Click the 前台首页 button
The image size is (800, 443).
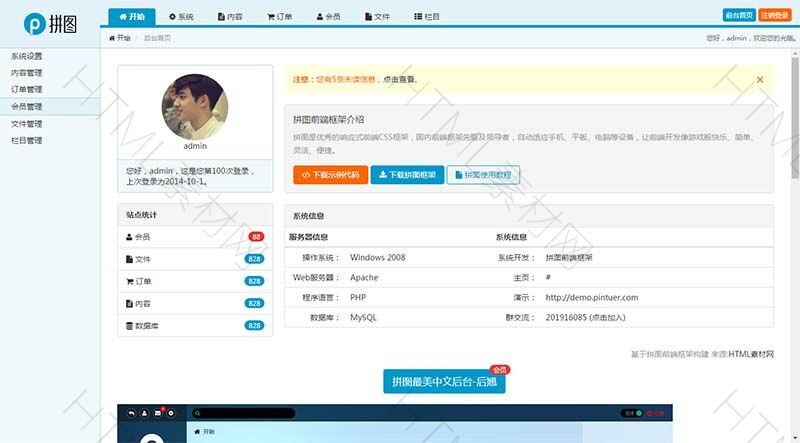tap(738, 15)
